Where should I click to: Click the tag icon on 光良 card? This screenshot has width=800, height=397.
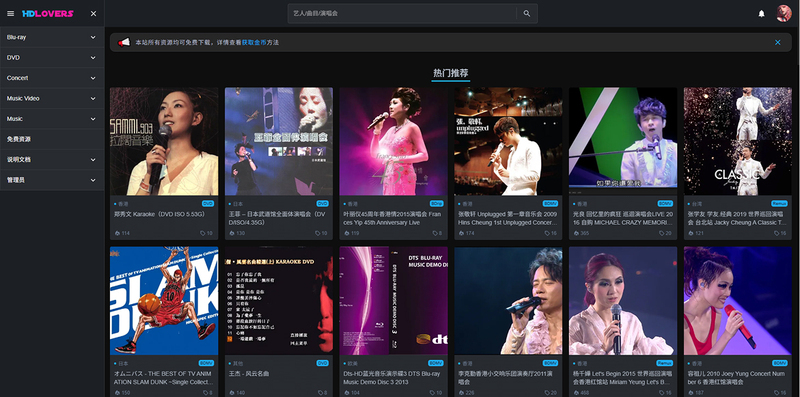click(x=662, y=233)
